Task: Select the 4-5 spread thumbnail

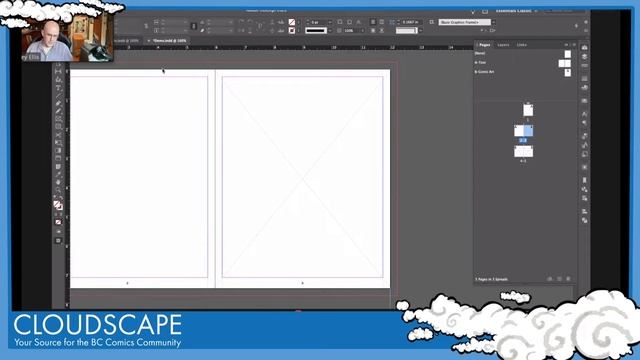Action: point(523,151)
